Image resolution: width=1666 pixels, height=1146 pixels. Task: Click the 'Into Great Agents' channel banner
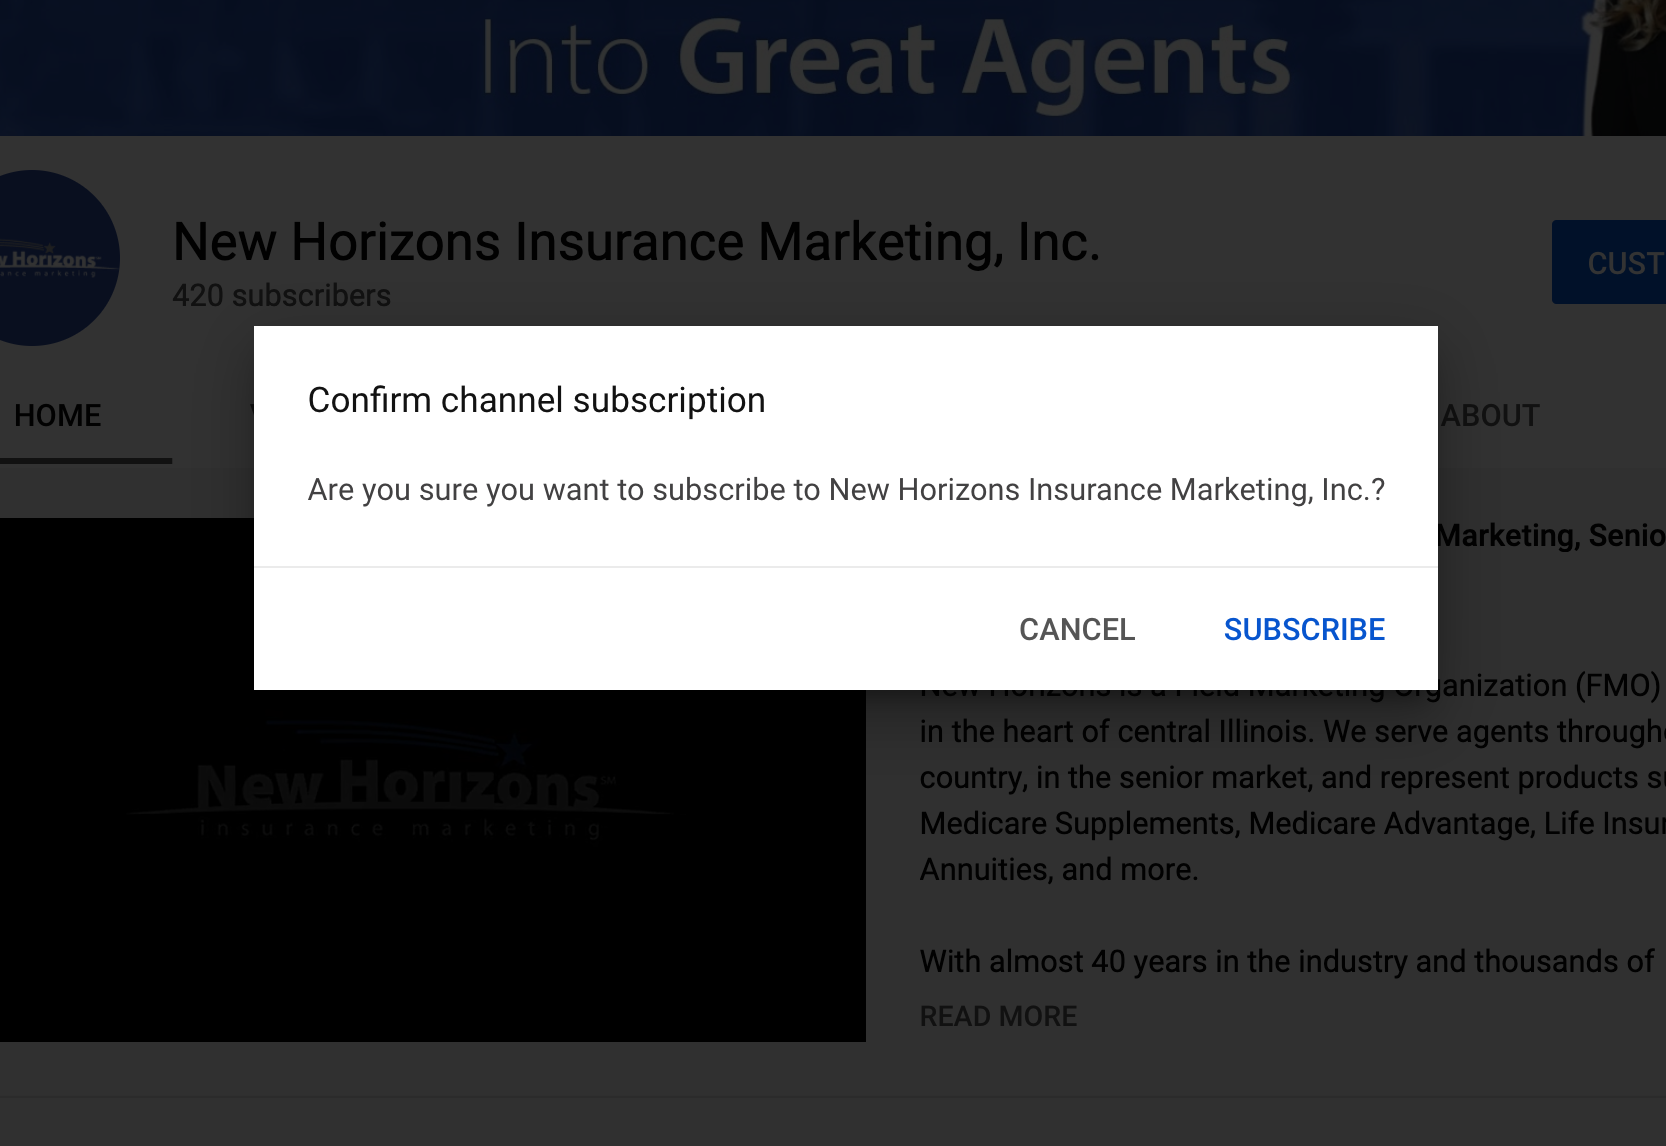833,67
